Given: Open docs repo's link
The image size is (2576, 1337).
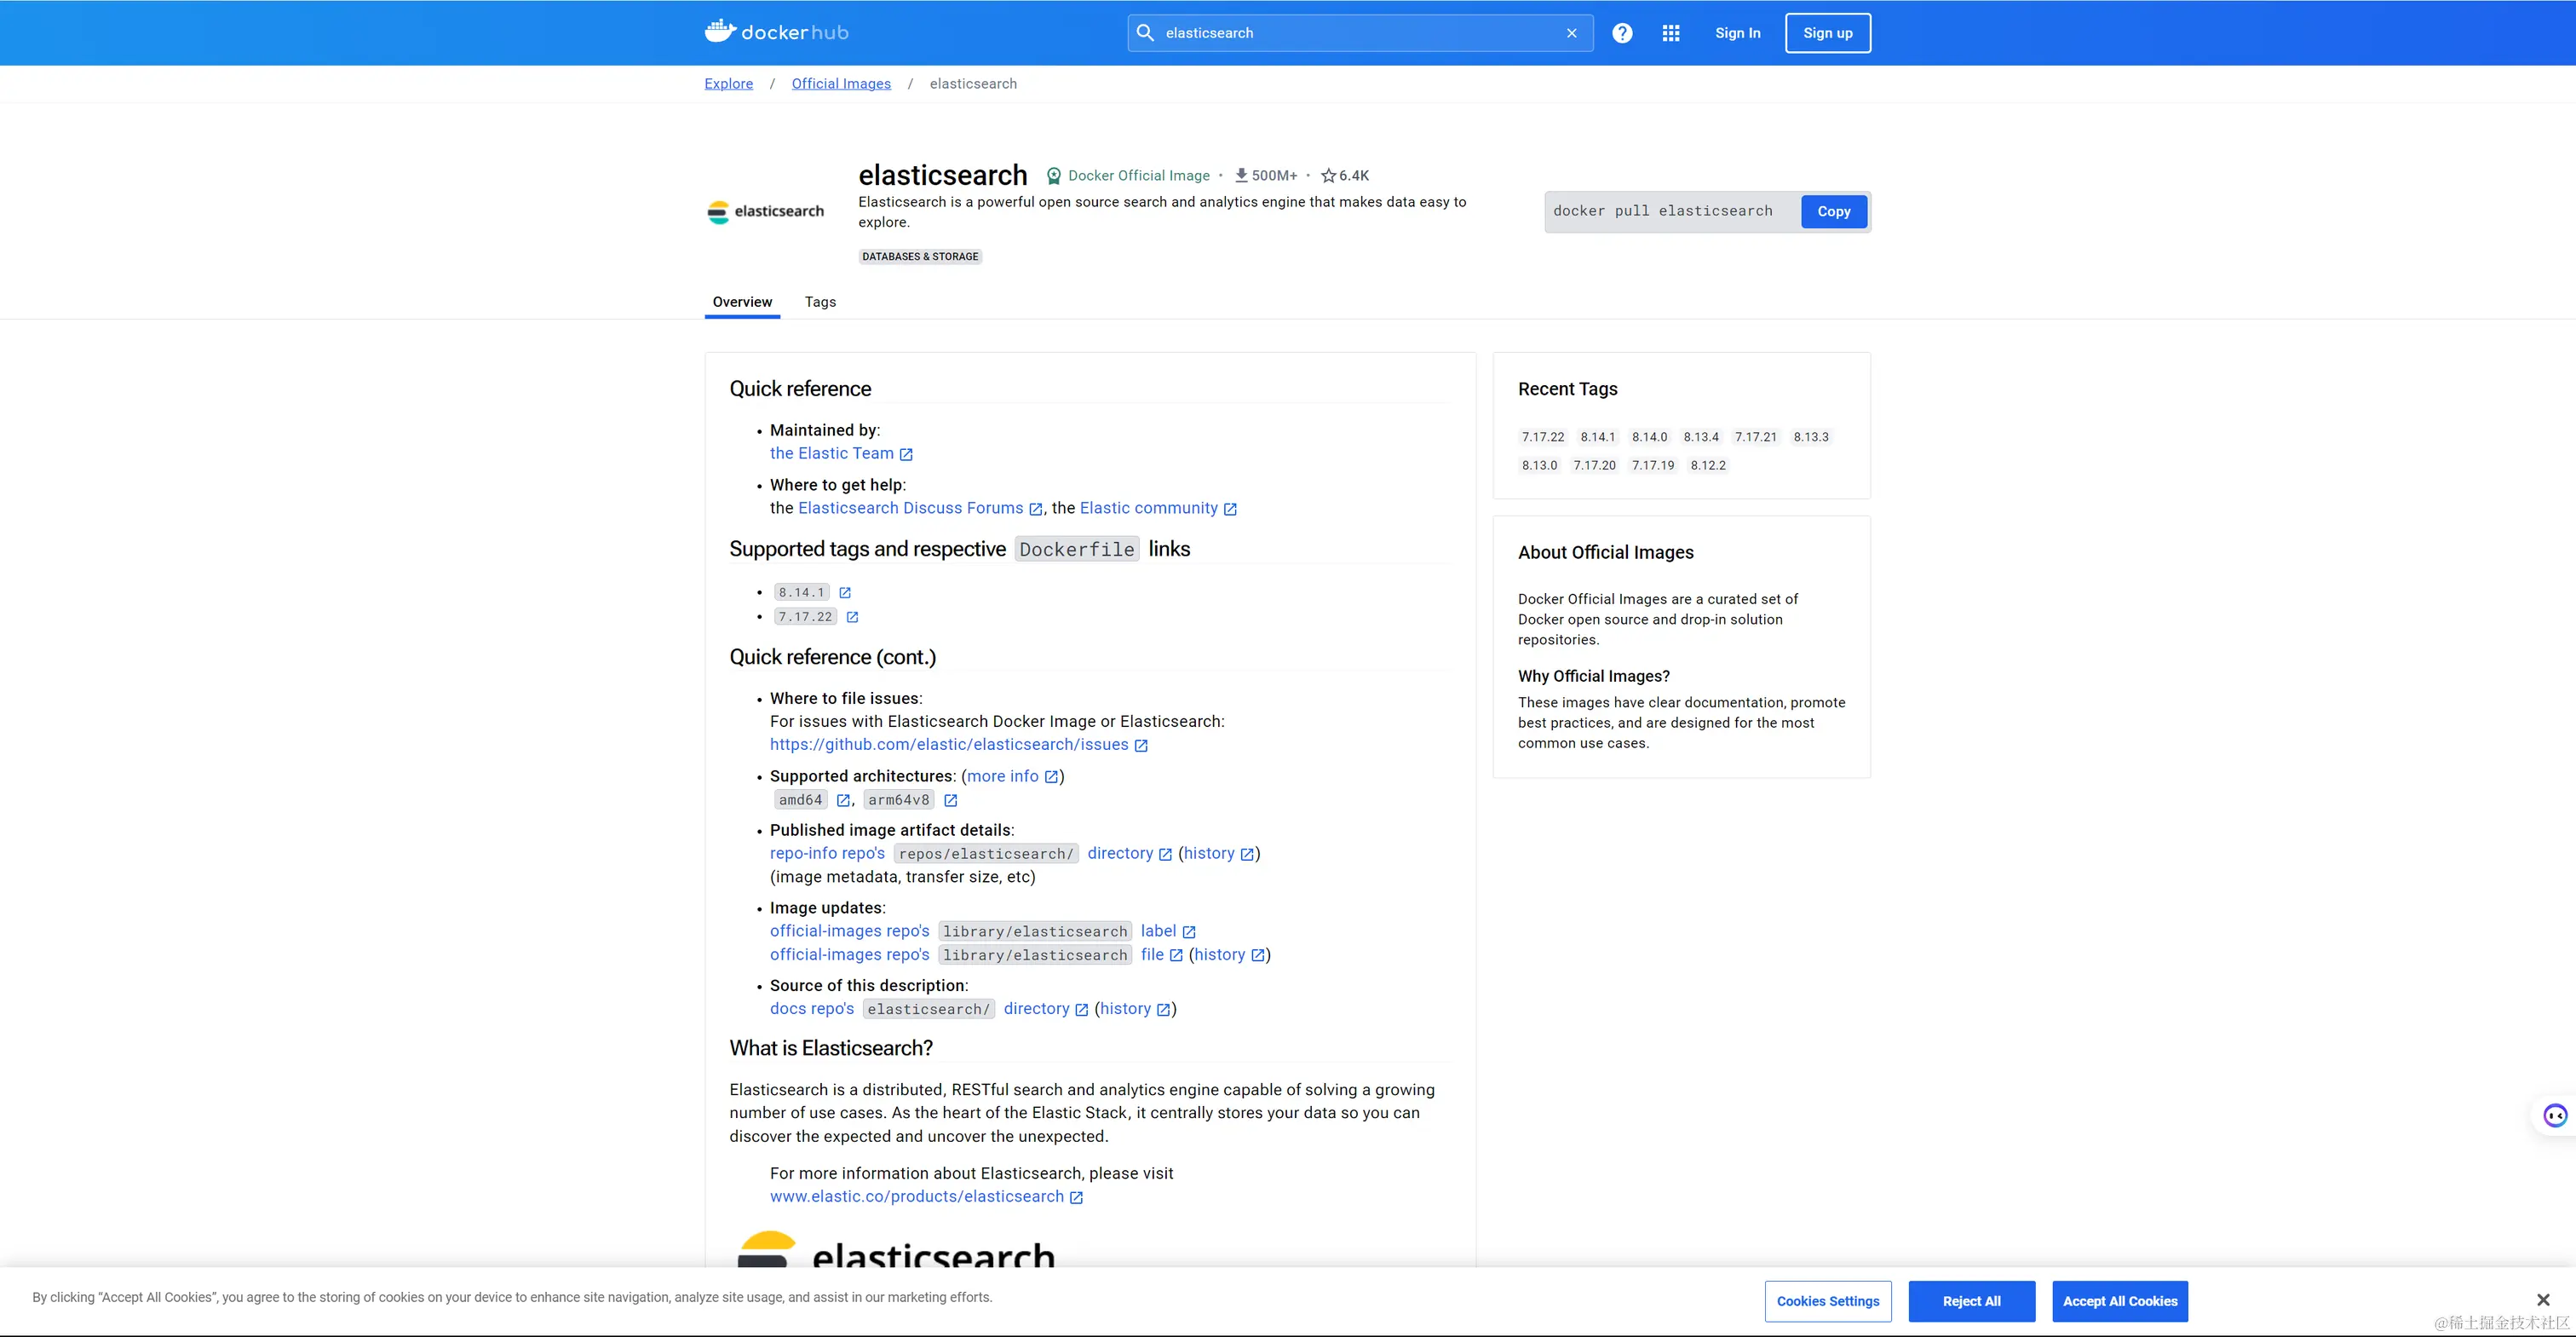Looking at the screenshot, I should coord(812,1009).
